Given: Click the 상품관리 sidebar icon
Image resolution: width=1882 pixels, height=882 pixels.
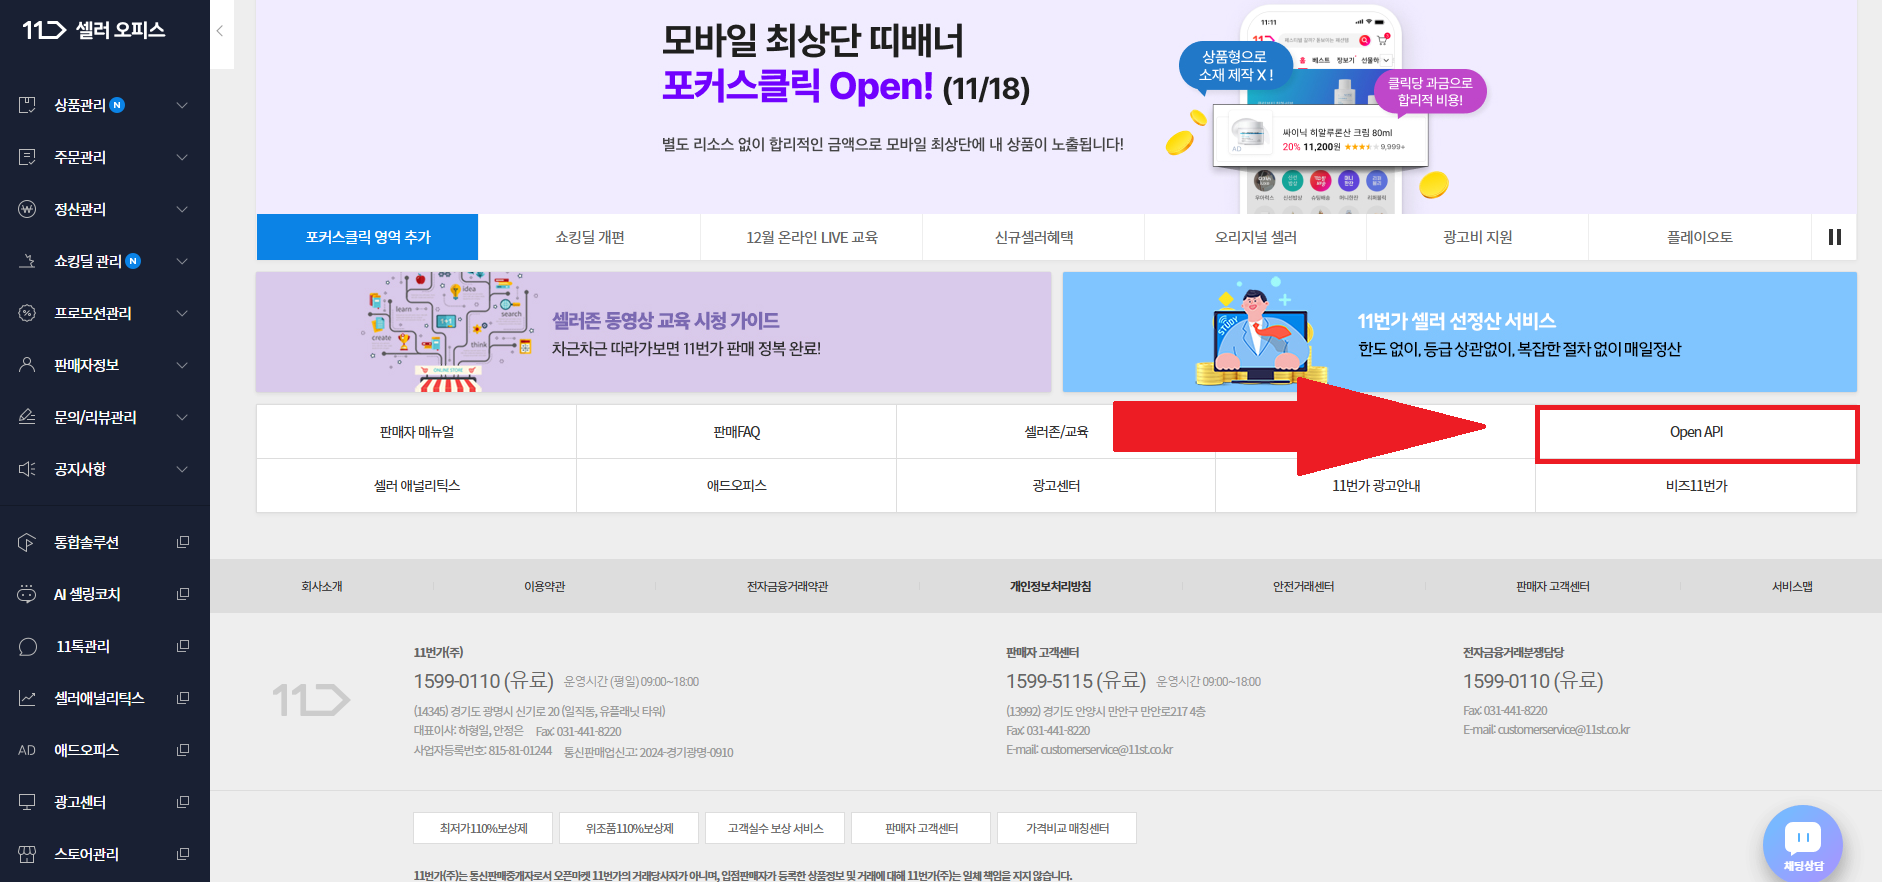Looking at the screenshot, I should pos(27,105).
